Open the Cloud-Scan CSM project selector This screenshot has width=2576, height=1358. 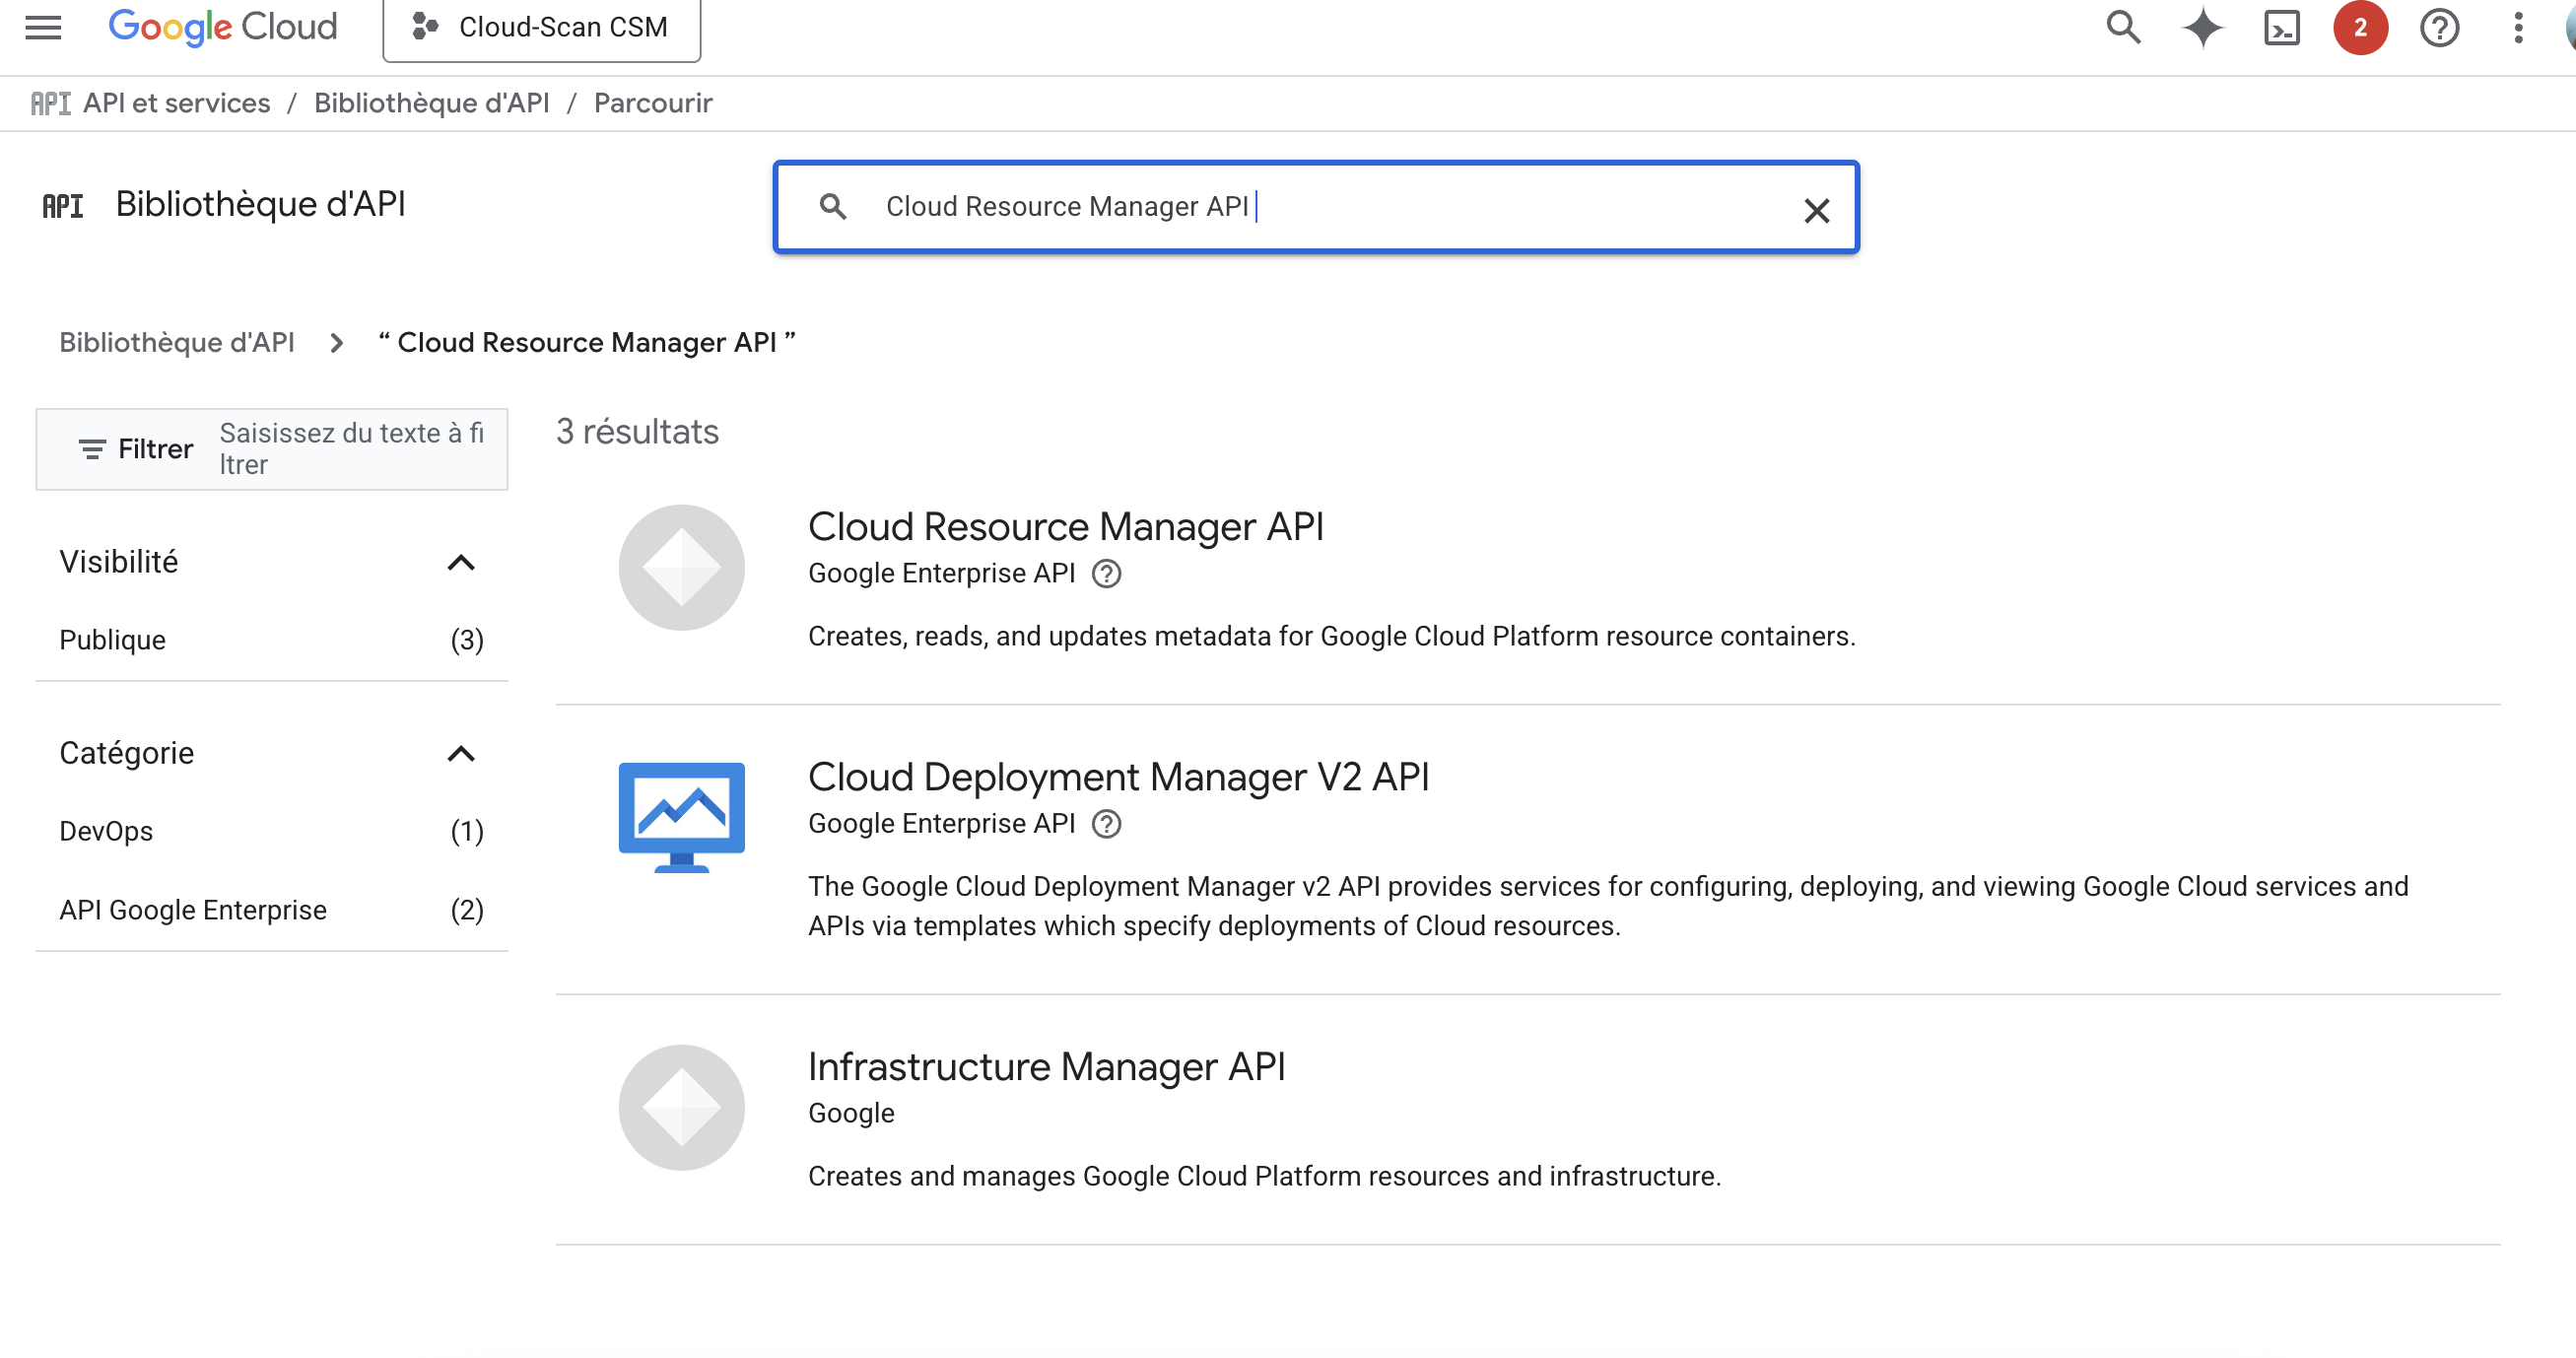coord(541,27)
